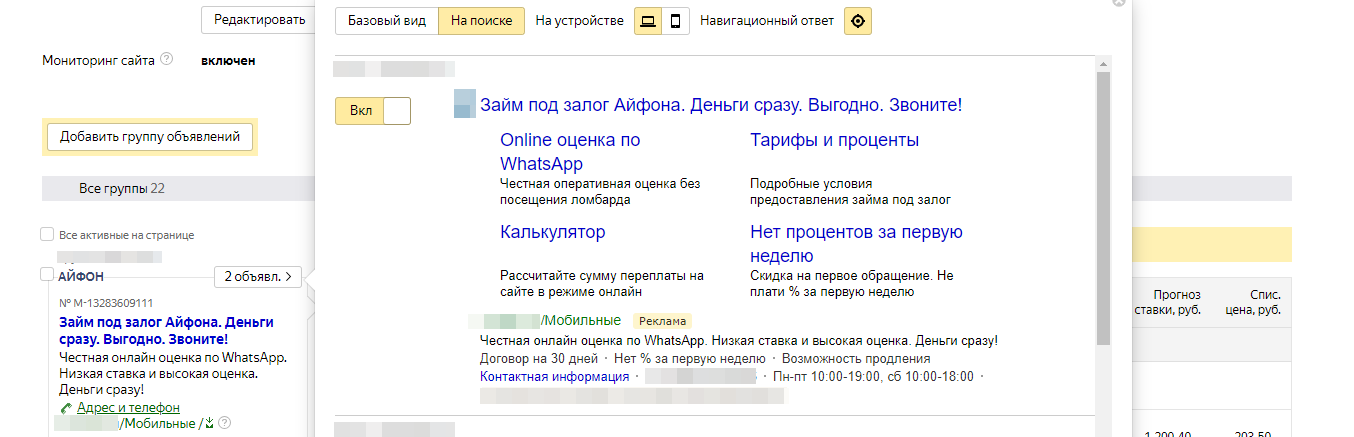Click the /Мобильные display URL in preview
Image resolution: width=1354 pixels, height=437 pixels.
click(581, 321)
